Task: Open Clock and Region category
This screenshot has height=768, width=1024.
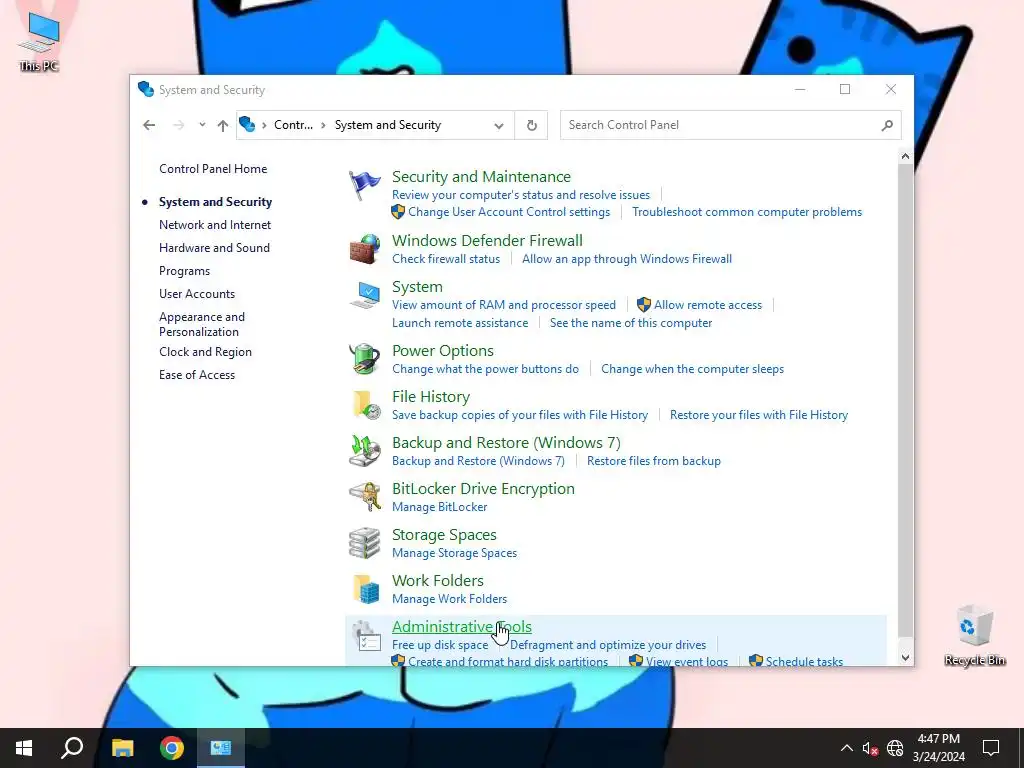Action: (x=205, y=352)
